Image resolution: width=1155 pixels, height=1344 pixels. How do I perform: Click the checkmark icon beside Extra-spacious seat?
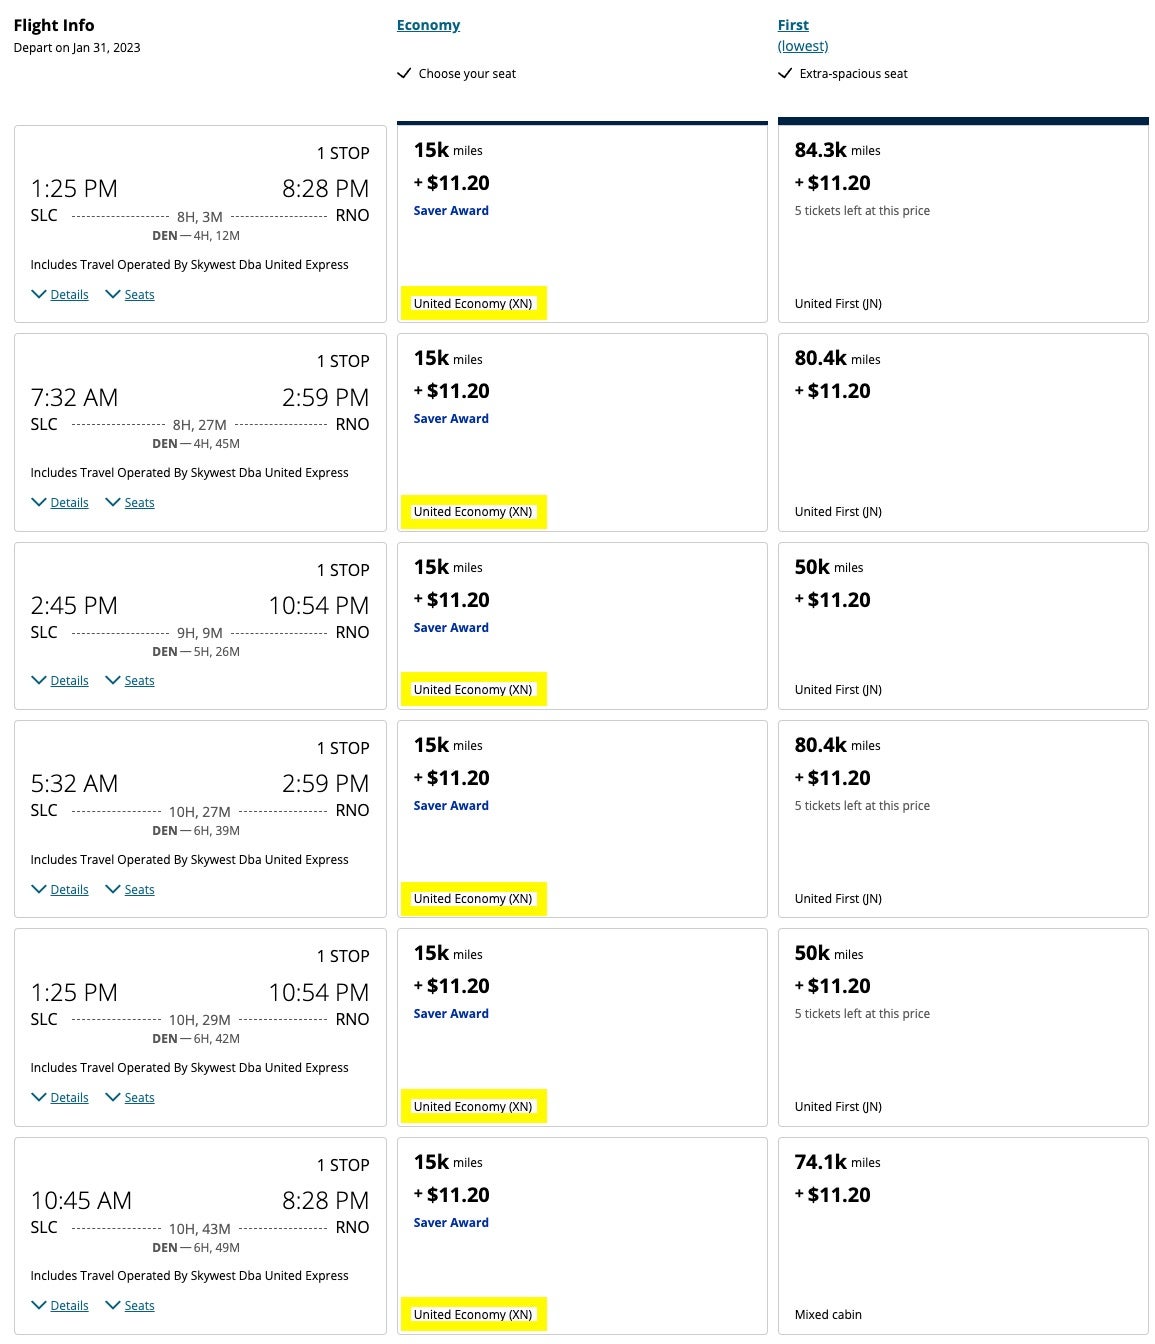click(x=784, y=73)
